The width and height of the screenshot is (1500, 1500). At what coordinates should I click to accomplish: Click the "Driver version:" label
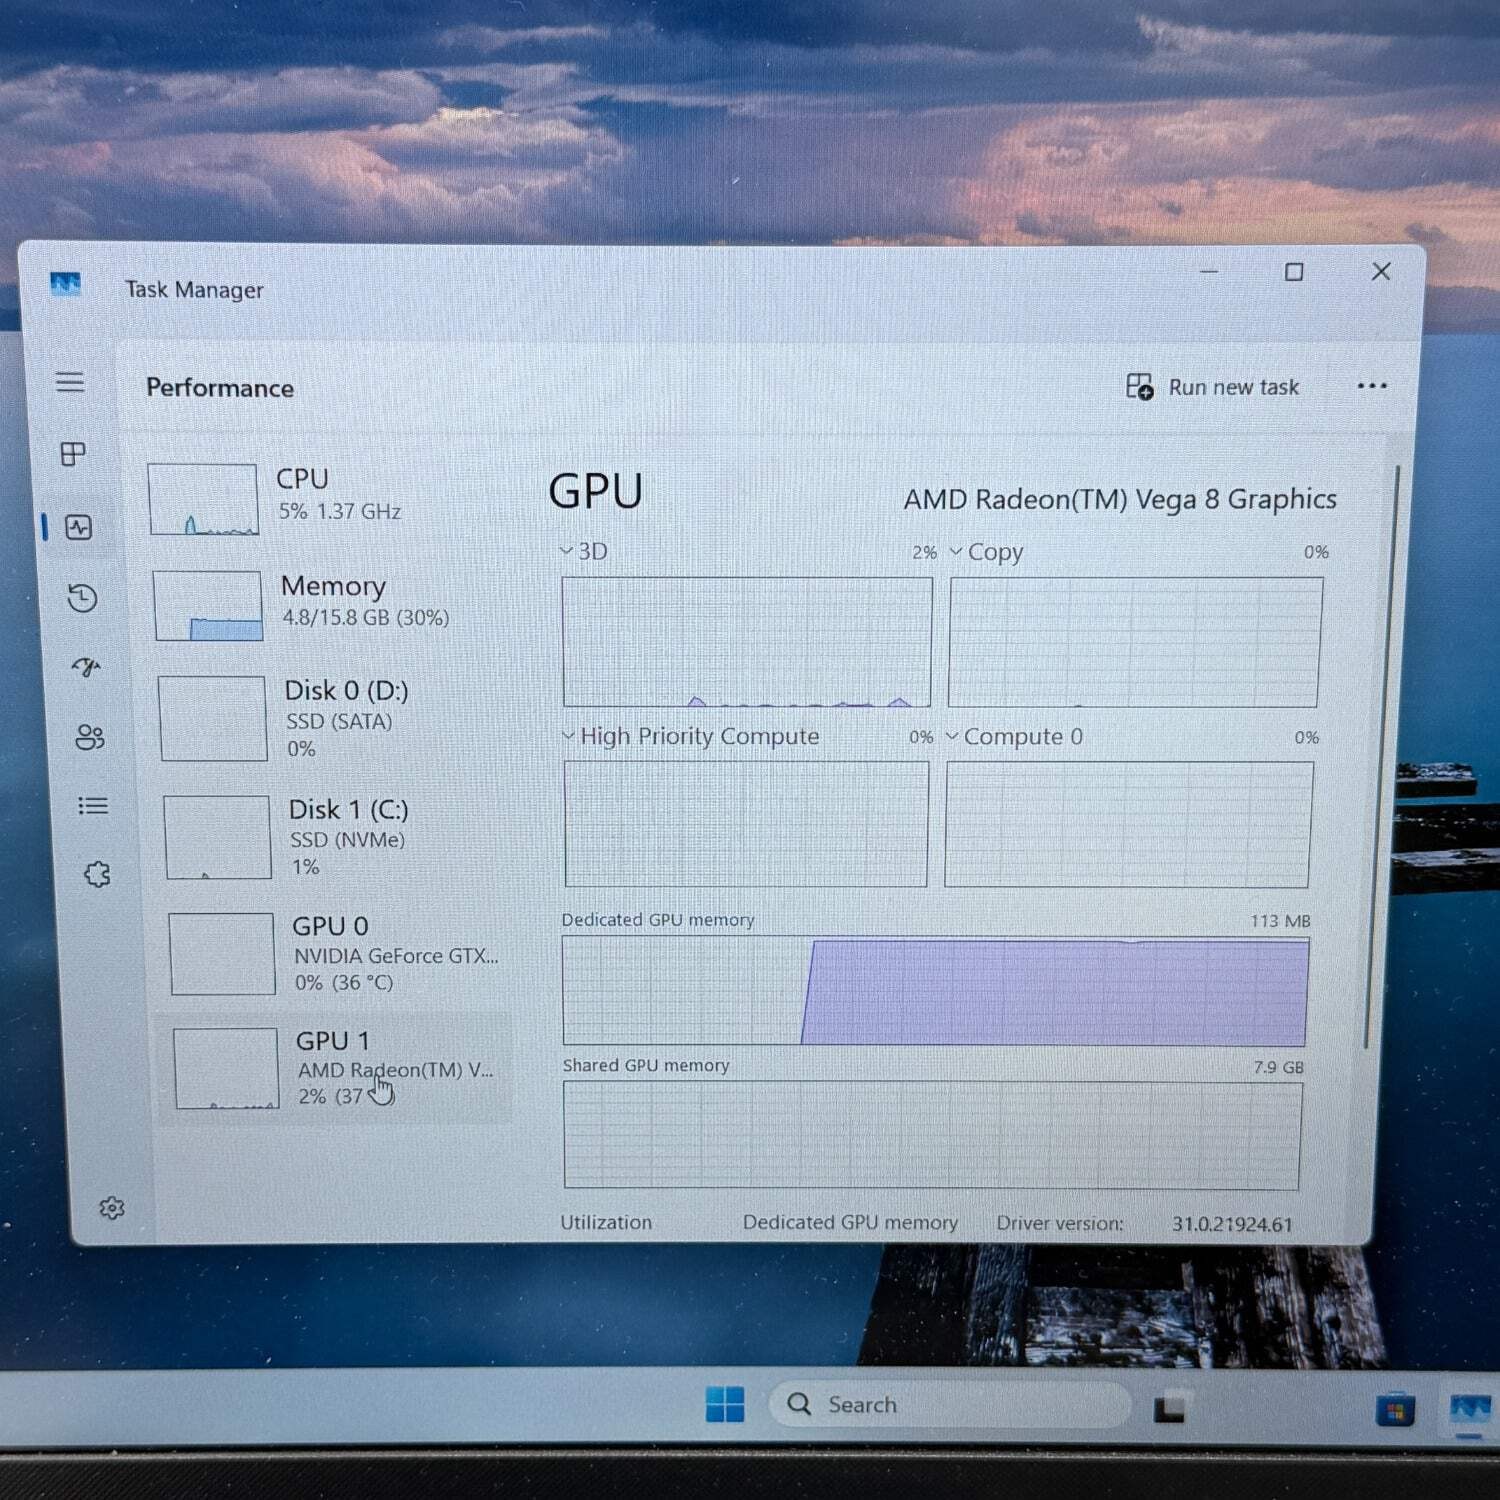tap(1060, 1223)
